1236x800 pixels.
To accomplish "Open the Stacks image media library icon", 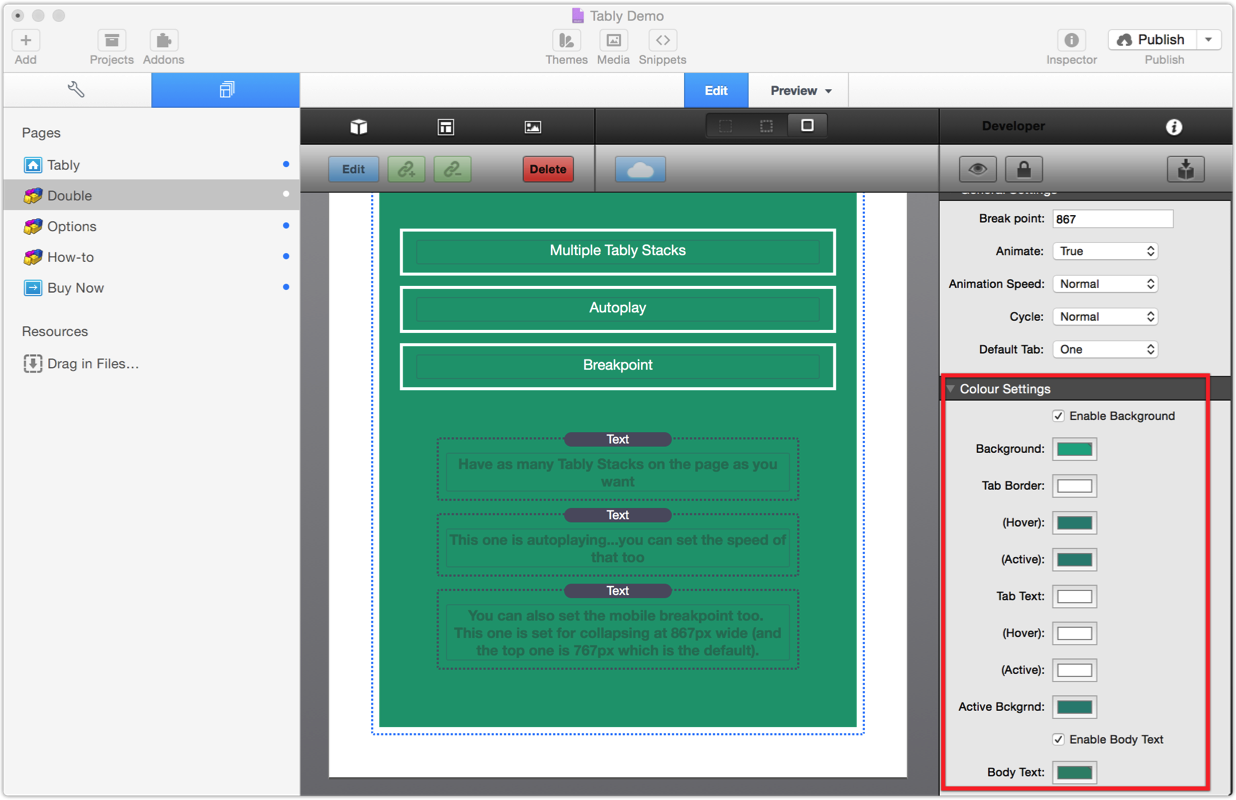I will 533,127.
